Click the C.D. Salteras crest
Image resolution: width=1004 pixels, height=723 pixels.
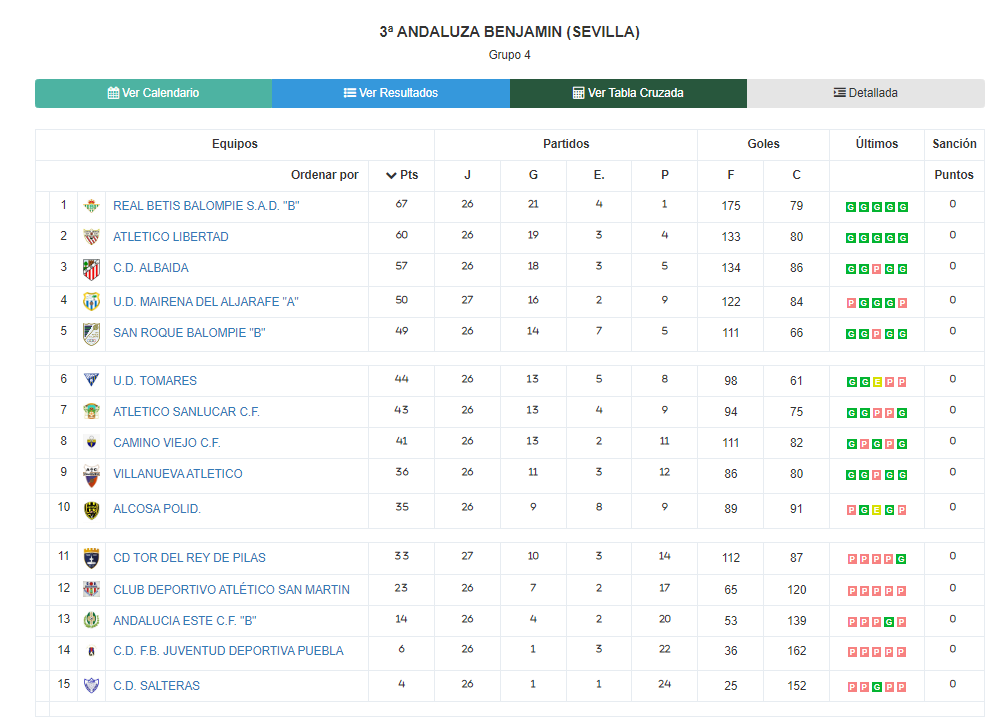tap(92, 686)
